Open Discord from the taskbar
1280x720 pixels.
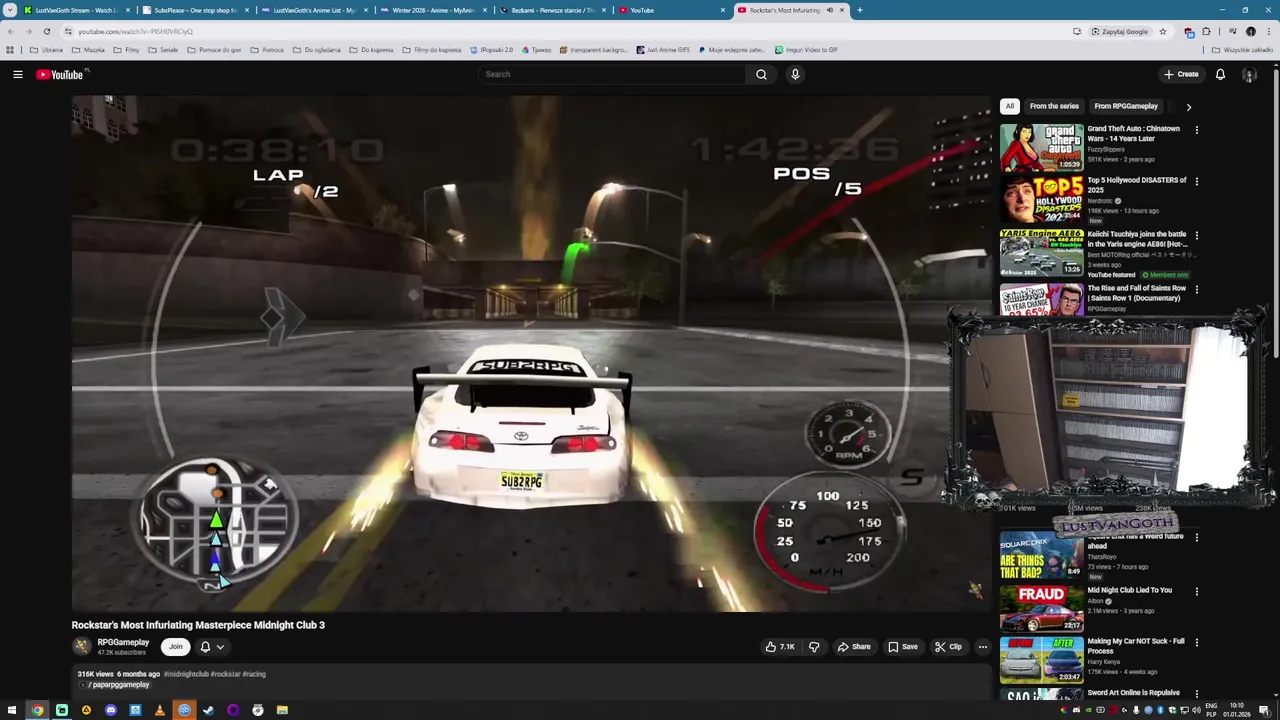[x=111, y=710]
